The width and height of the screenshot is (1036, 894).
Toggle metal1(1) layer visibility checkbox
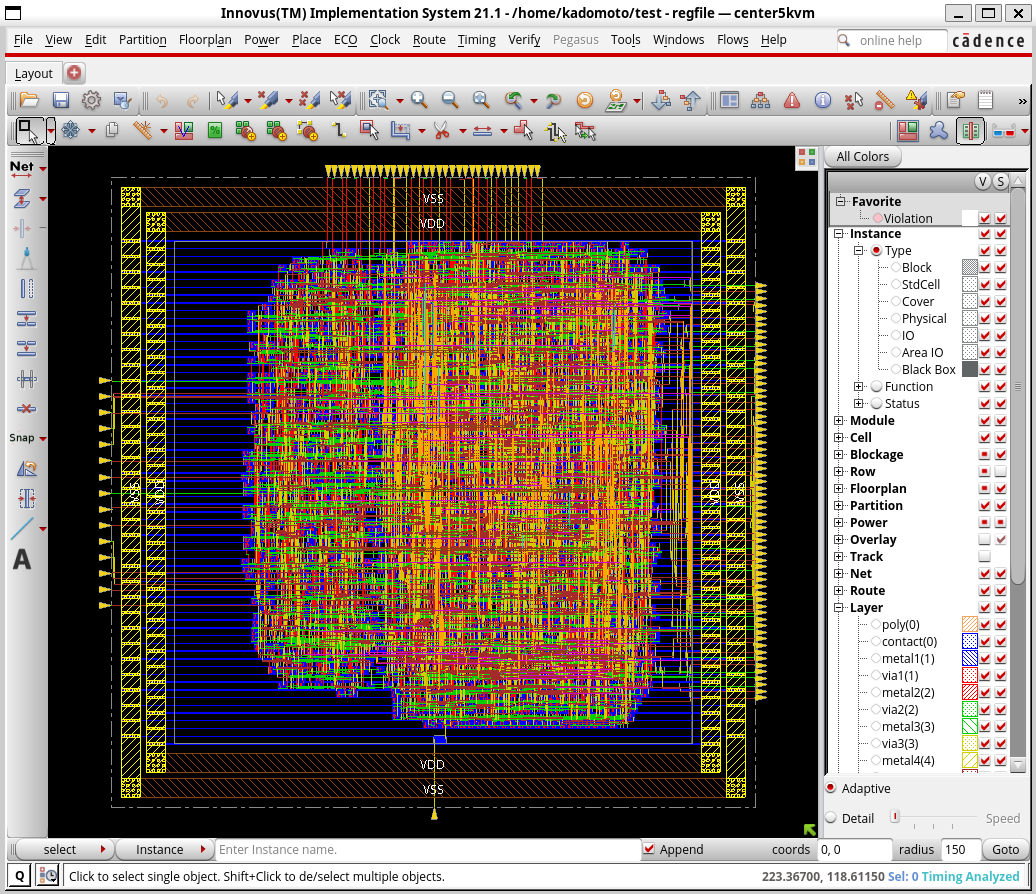(x=984, y=658)
